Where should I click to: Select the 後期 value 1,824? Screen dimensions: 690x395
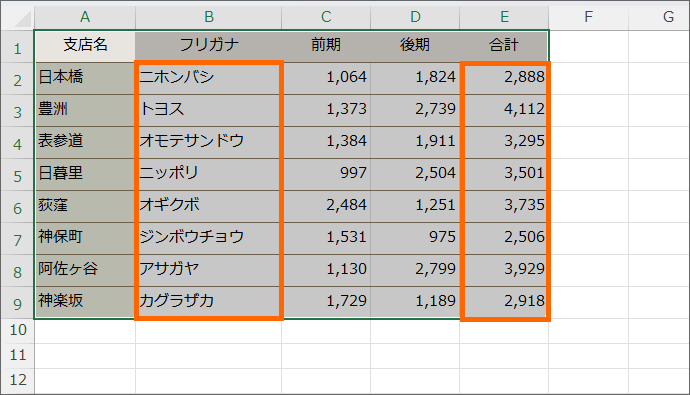415,79
